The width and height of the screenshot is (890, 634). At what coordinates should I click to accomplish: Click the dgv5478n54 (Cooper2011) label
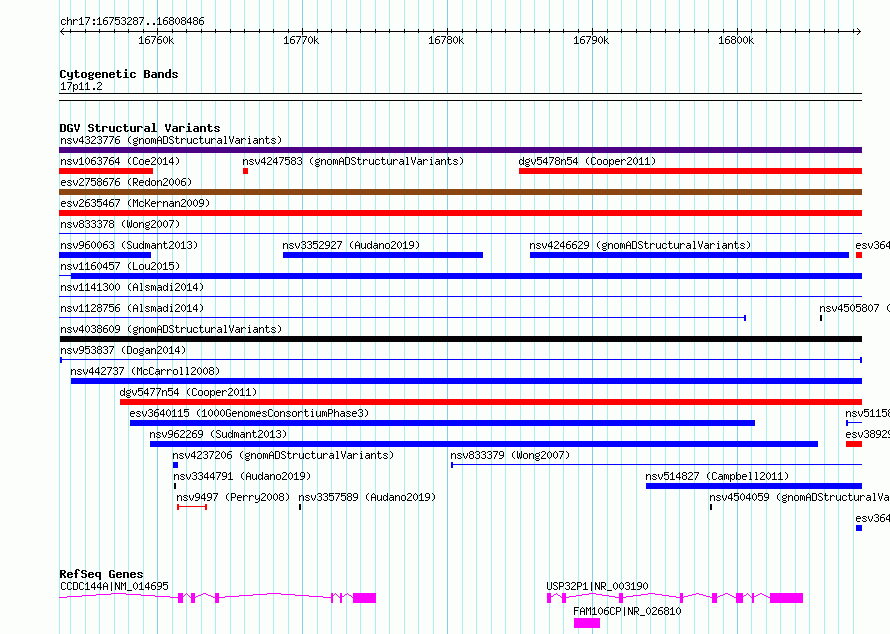pyautogui.click(x=587, y=161)
